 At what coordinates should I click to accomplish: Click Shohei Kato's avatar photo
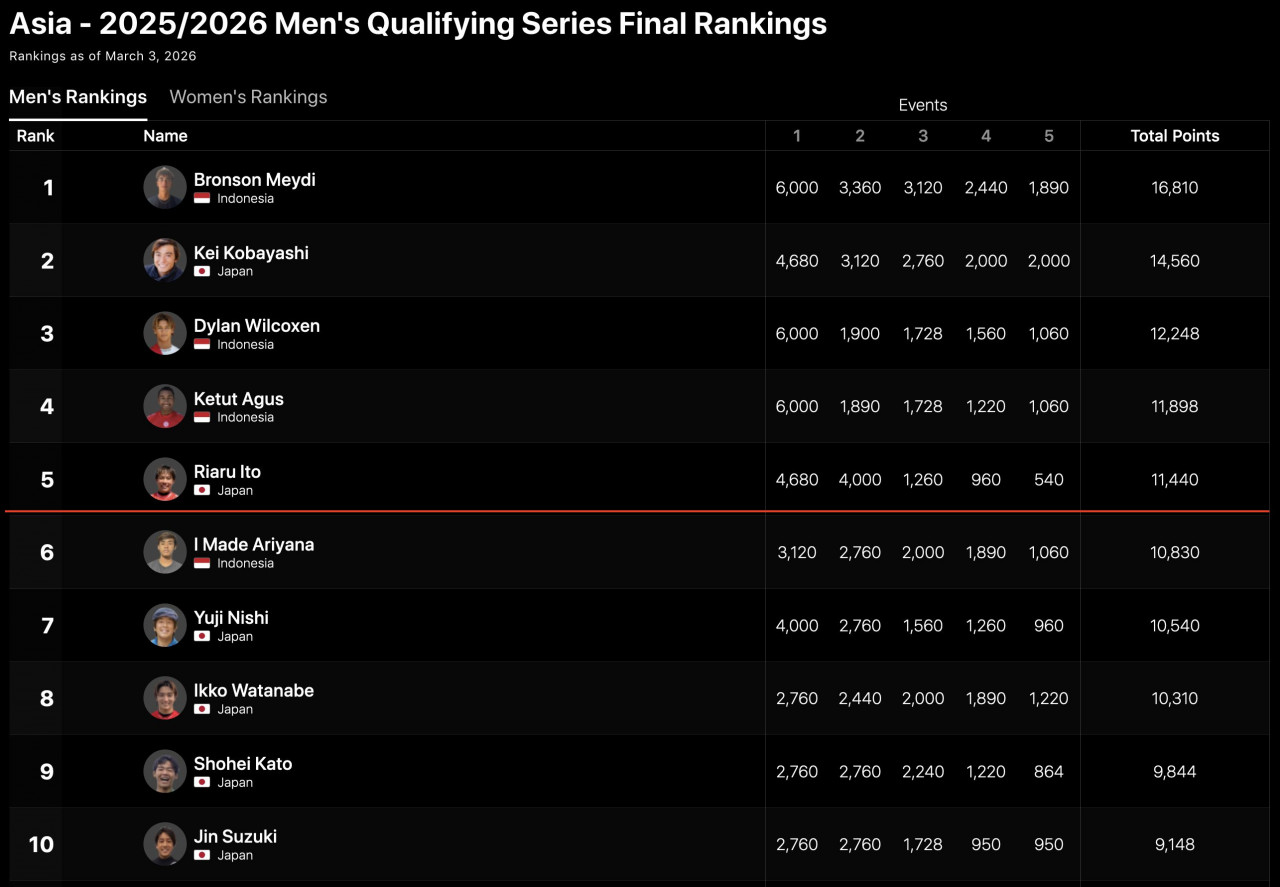coord(165,771)
